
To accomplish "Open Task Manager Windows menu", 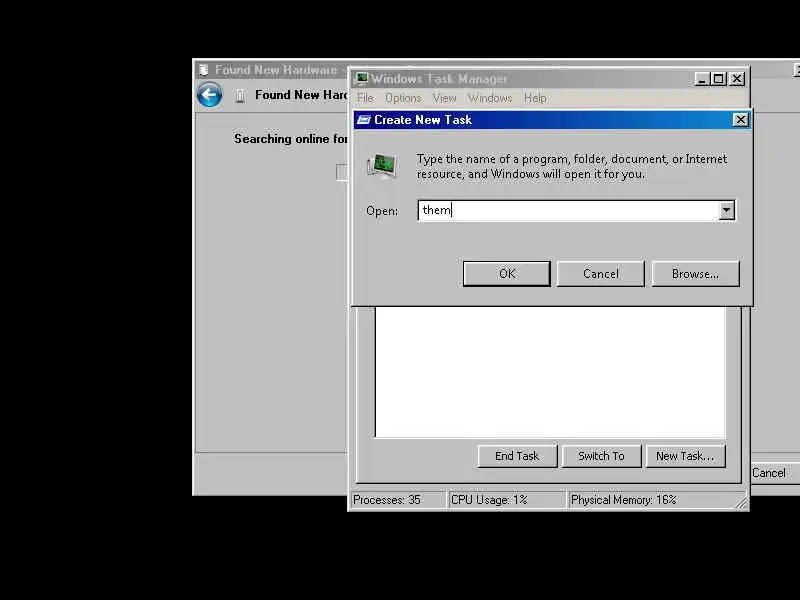I will click(x=490, y=98).
